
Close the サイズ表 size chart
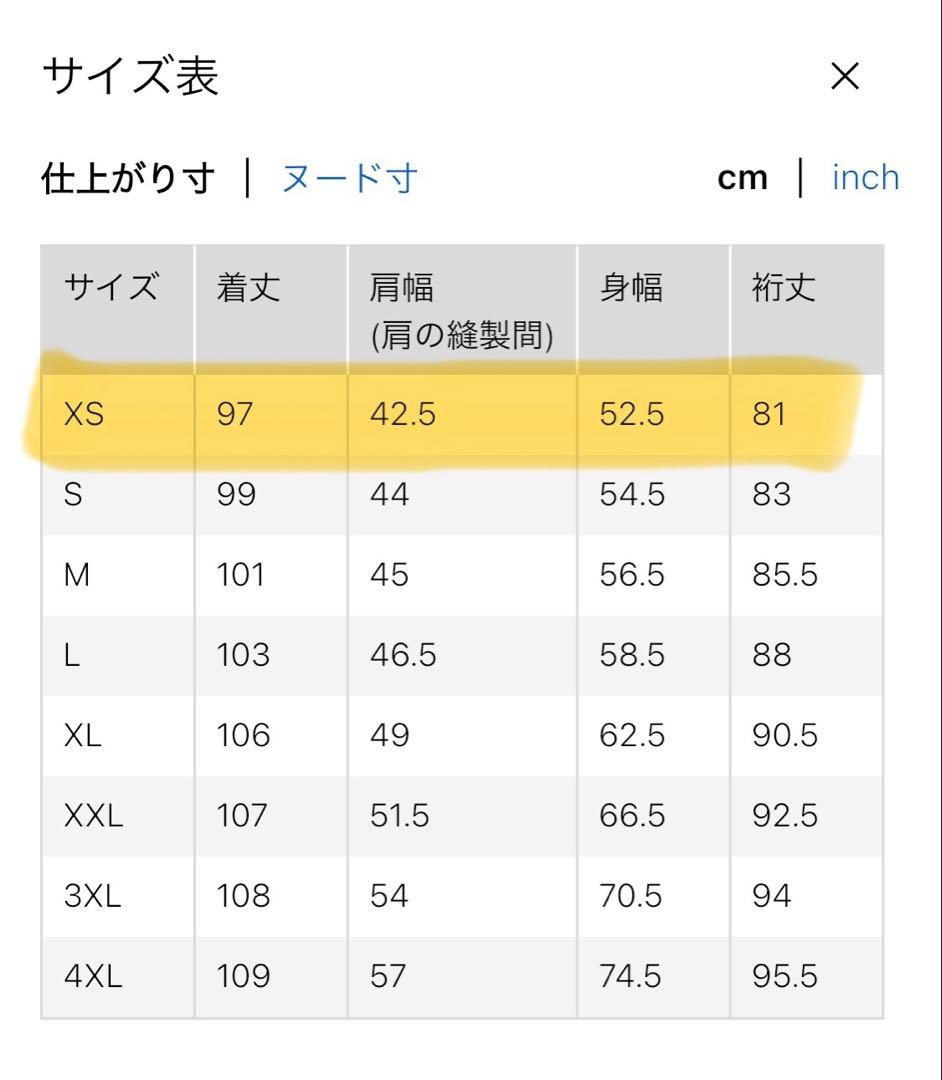click(x=845, y=76)
